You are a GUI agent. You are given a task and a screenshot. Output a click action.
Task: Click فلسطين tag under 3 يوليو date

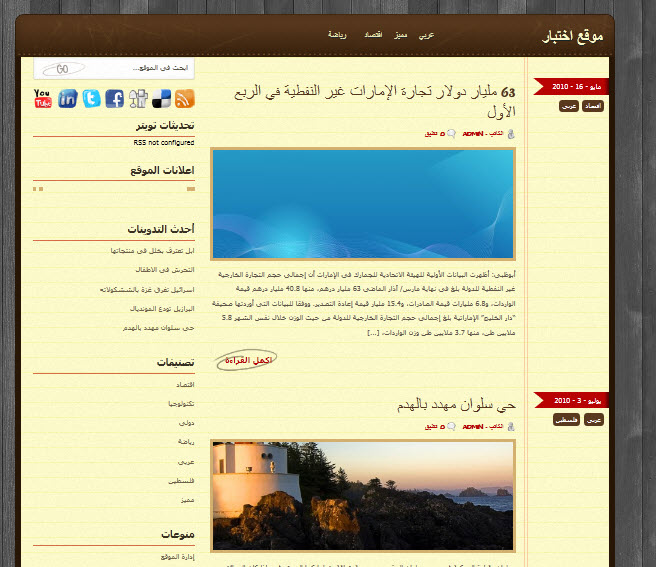566,419
